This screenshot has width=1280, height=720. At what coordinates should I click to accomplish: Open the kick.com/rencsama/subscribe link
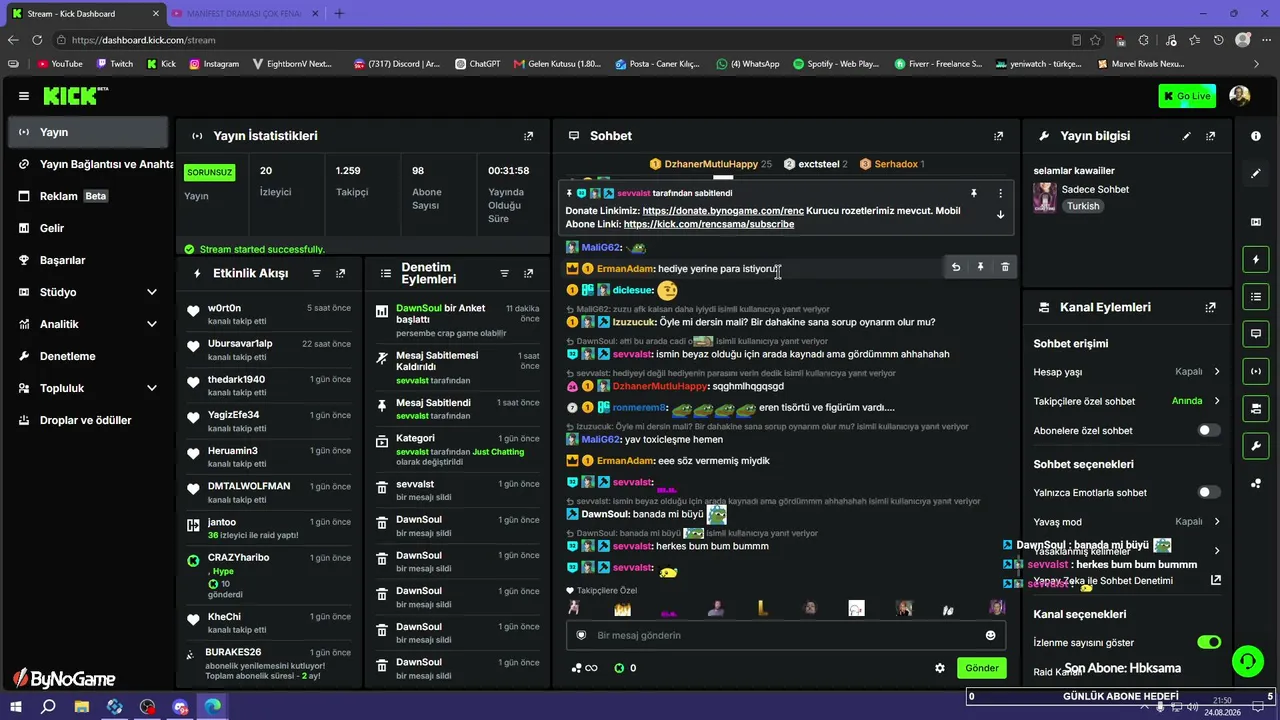pyautogui.click(x=709, y=225)
